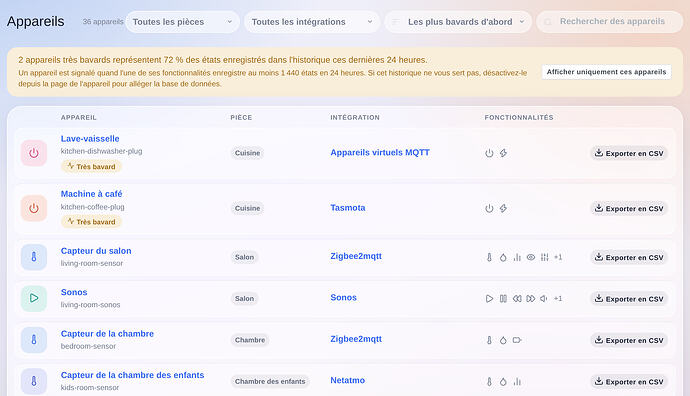
Task: Click the power feature icon in Machine à café row
Action: click(489, 208)
